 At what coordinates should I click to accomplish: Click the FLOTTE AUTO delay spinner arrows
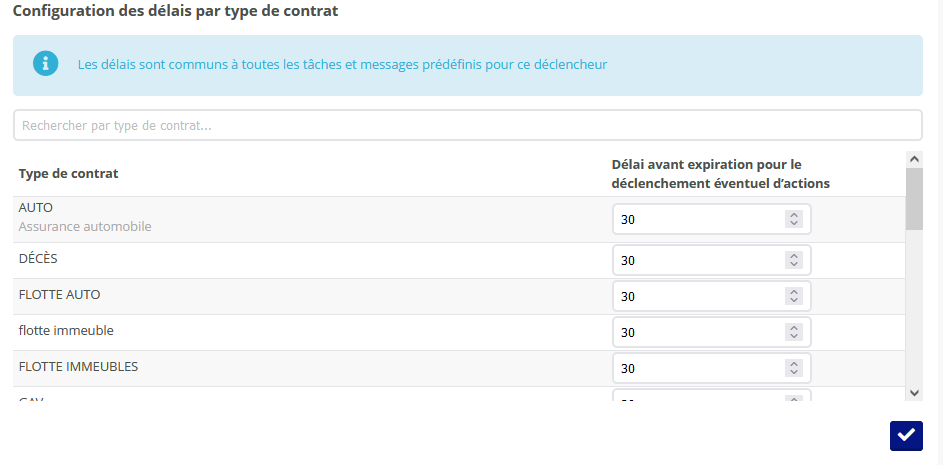click(794, 296)
